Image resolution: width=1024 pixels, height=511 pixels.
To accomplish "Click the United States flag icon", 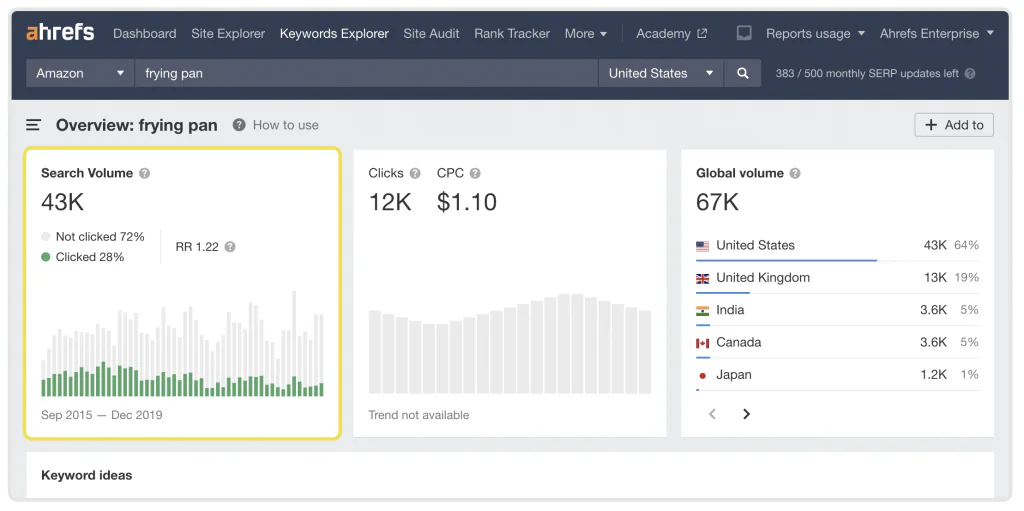I will click(x=703, y=246).
